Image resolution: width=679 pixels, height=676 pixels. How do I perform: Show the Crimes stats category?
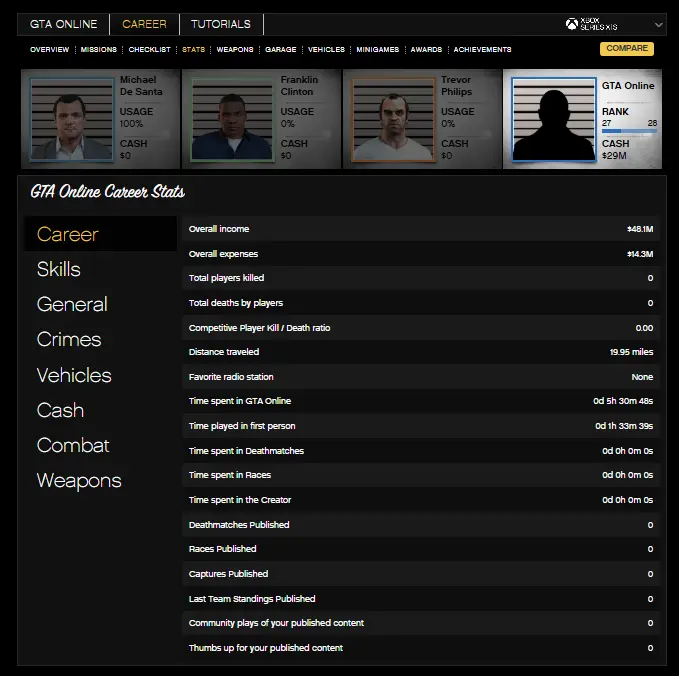click(69, 339)
